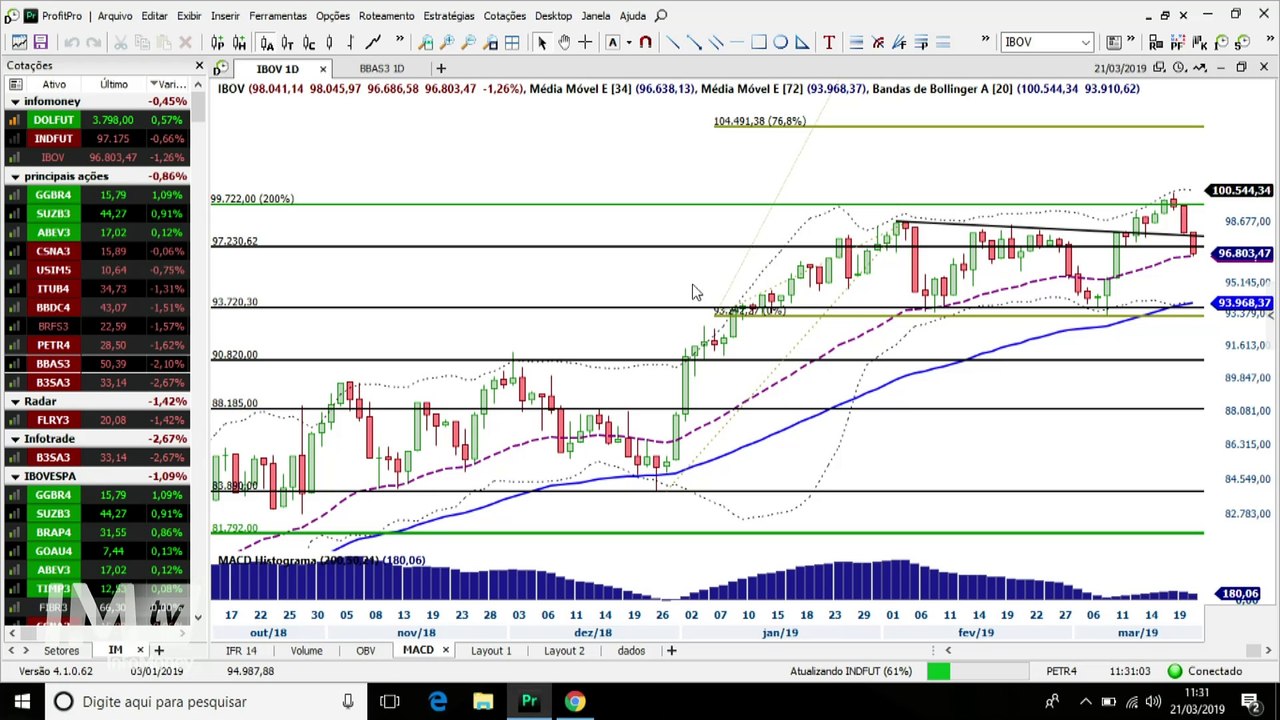This screenshot has height=720, width=1280.
Task: Open the Estratégias menu
Action: pyautogui.click(x=449, y=16)
